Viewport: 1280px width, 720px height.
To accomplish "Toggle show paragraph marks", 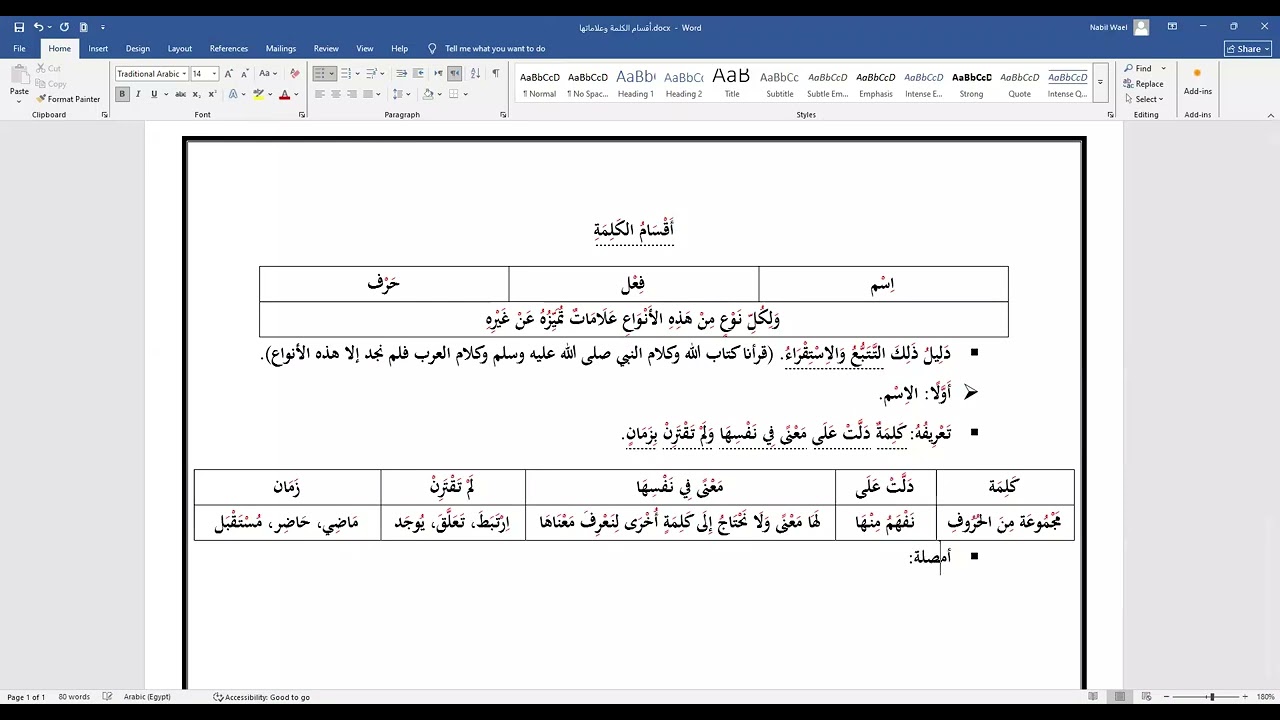I will tap(496, 73).
